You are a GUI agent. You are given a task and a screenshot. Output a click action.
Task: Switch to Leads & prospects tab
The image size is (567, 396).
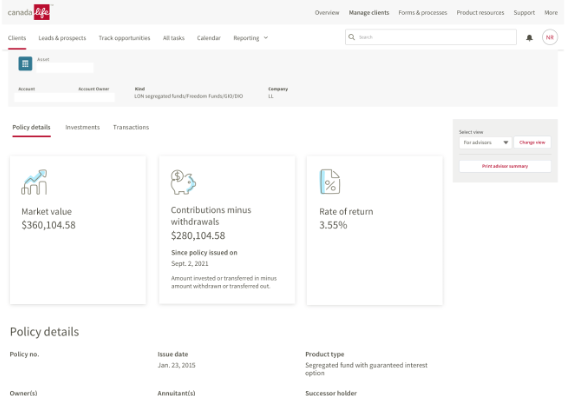62,38
